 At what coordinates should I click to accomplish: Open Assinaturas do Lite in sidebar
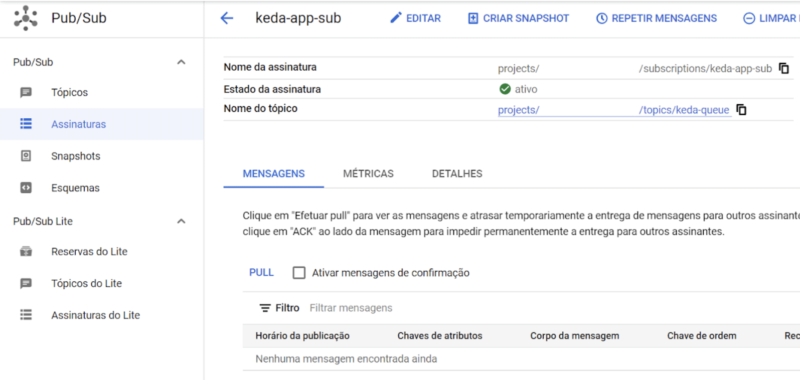[95, 315]
